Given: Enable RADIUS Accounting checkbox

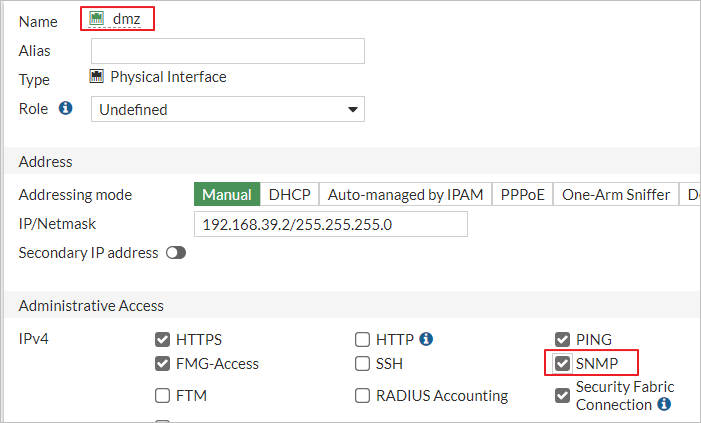Looking at the screenshot, I should coord(362,396).
